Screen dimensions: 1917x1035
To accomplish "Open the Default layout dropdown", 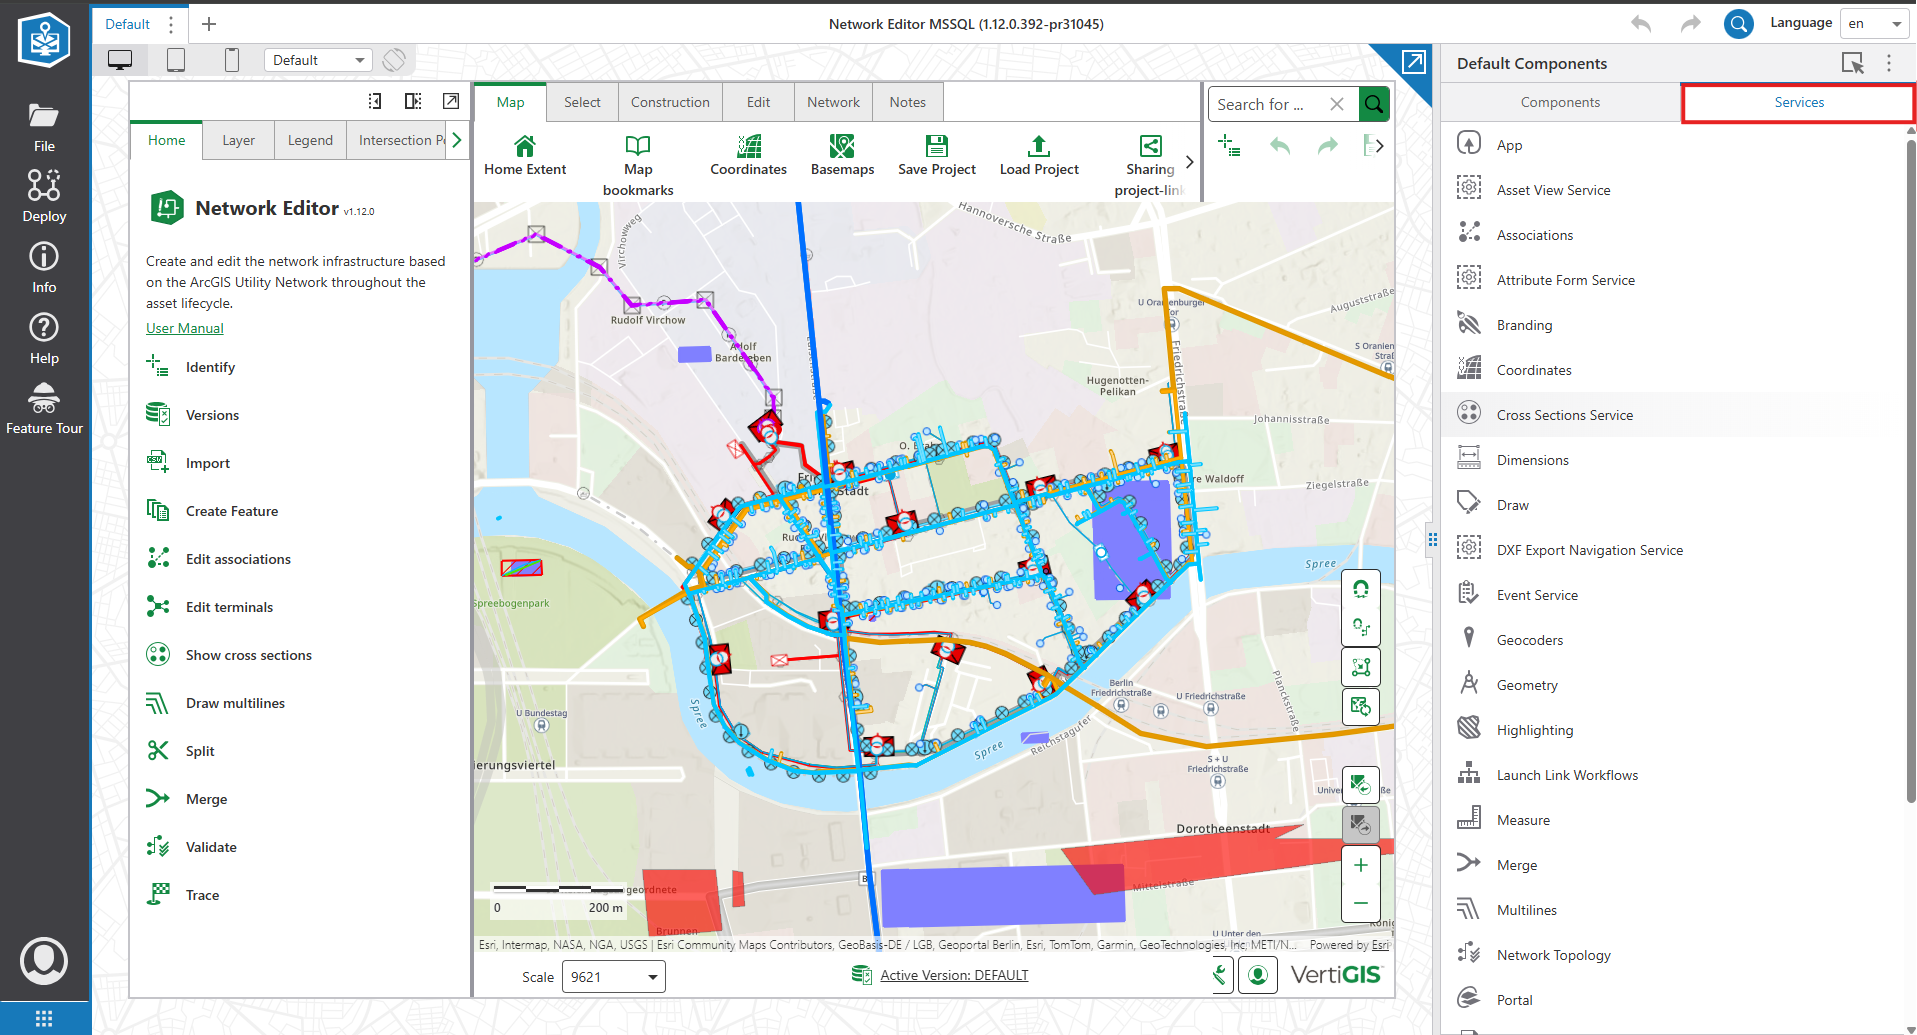I will [318, 60].
